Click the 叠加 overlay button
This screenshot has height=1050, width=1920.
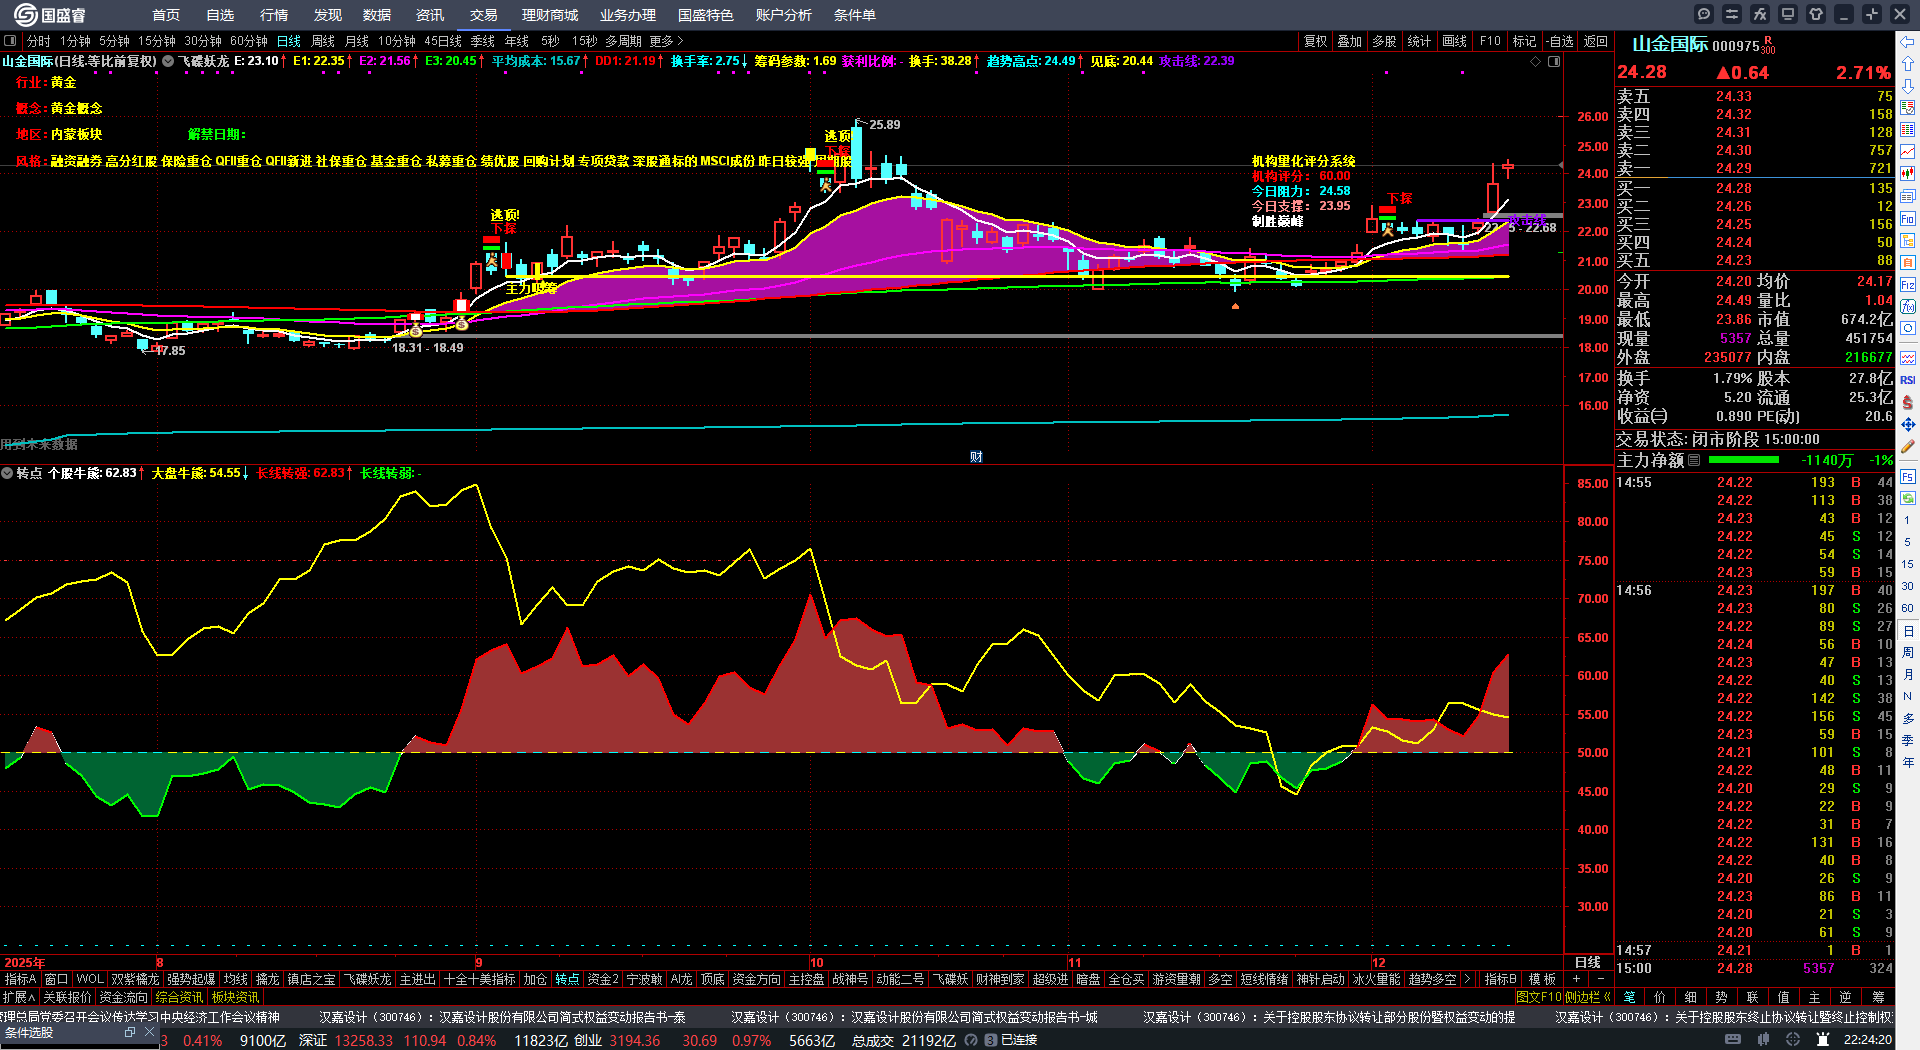point(1350,41)
